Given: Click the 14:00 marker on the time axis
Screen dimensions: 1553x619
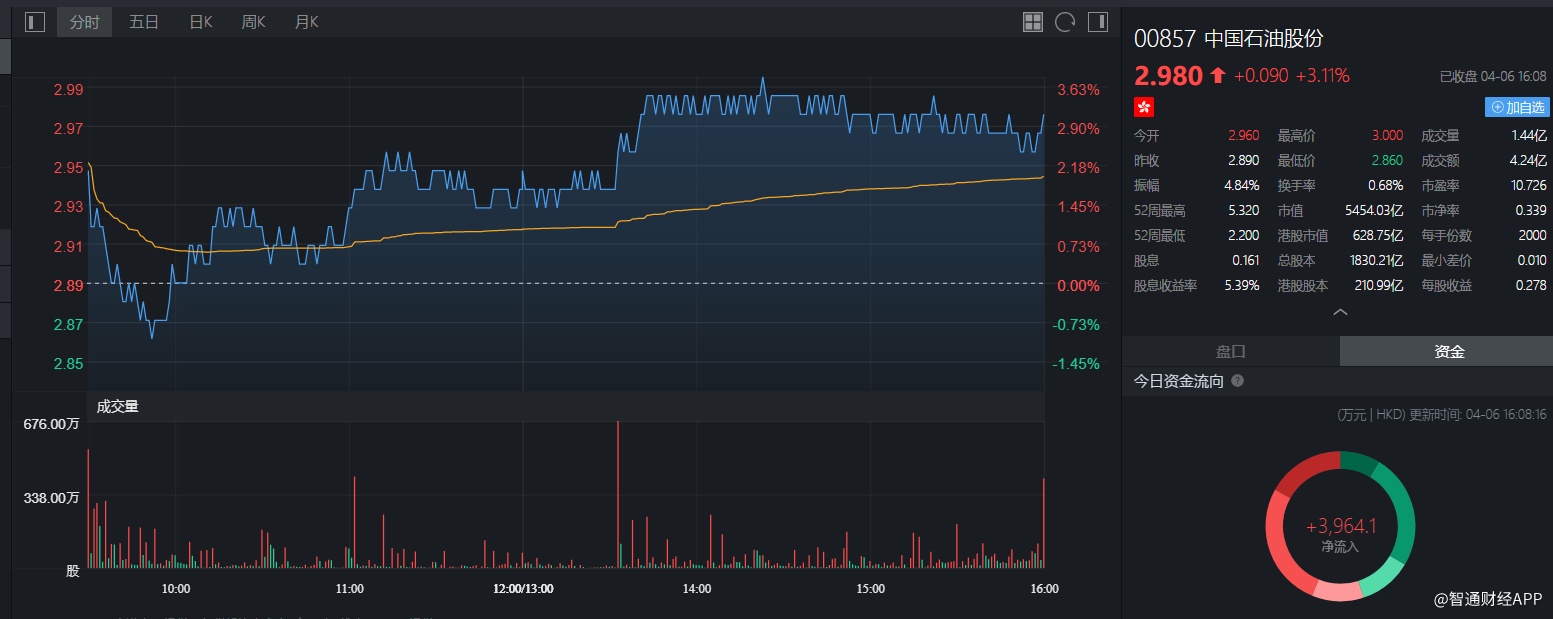Looking at the screenshot, I should click(697, 589).
